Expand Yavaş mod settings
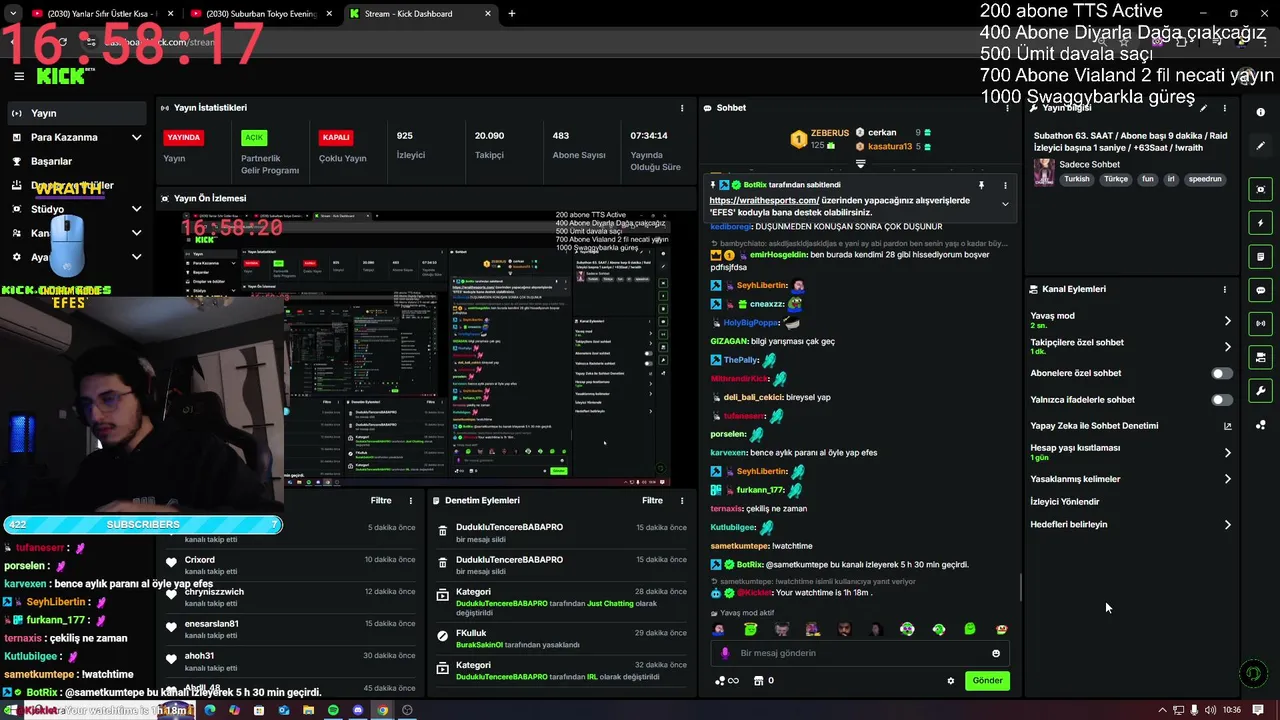Viewport: 1280px width, 720px height. tap(1227, 321)
